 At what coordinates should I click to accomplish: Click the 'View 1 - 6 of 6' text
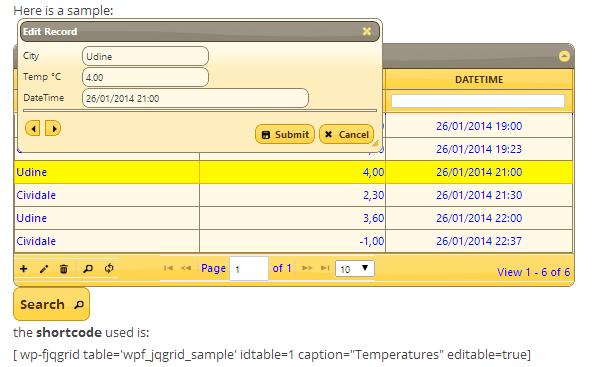coord(533,272)
